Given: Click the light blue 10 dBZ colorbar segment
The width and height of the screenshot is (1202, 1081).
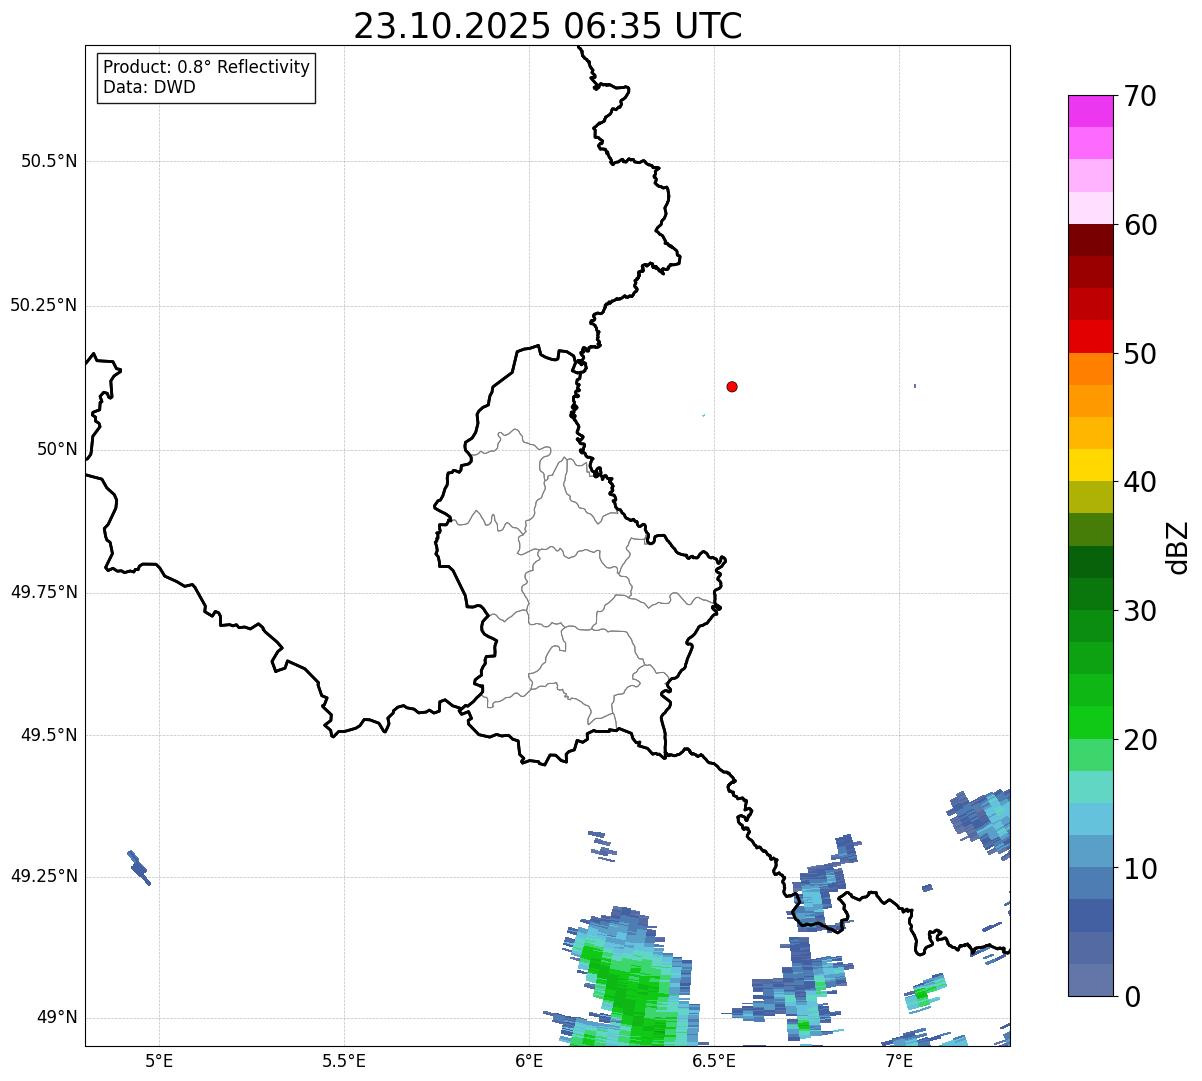Looking at the screenshot, I should tap(1090, 851).
